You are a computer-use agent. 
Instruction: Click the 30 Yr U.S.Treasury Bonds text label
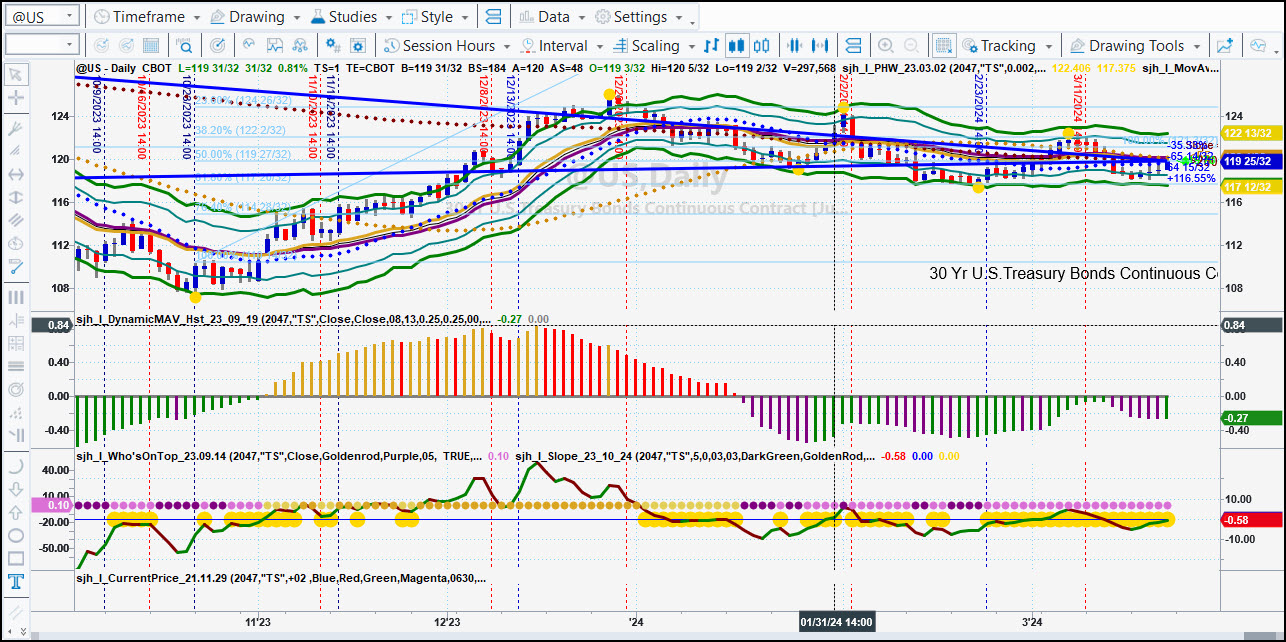pos(1073,273)
